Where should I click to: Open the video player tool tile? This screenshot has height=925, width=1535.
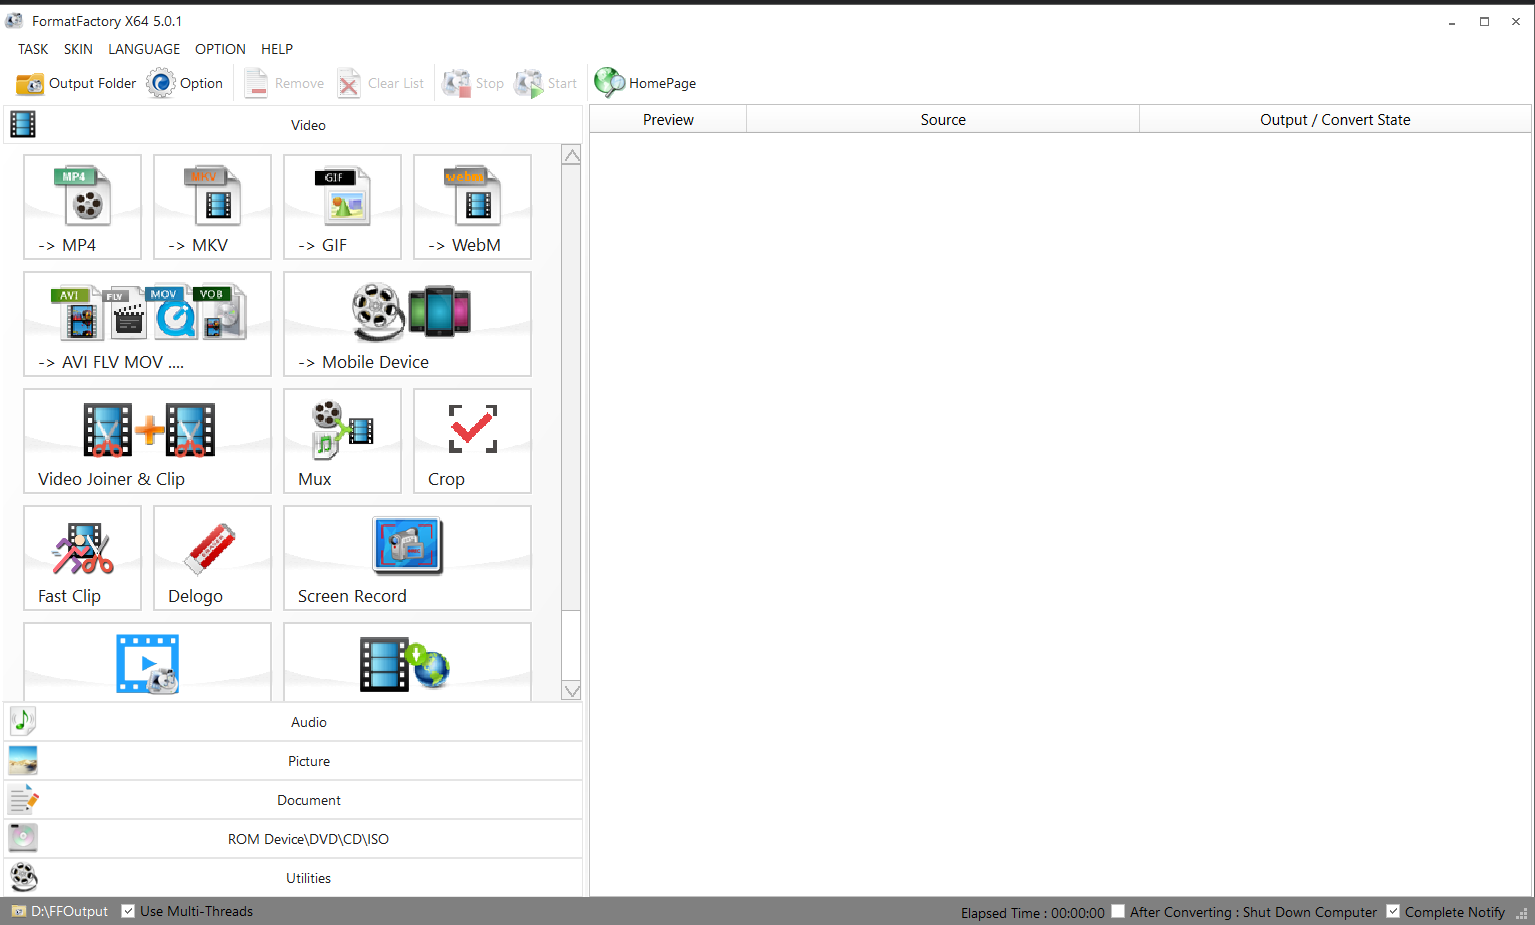(147, 662)
